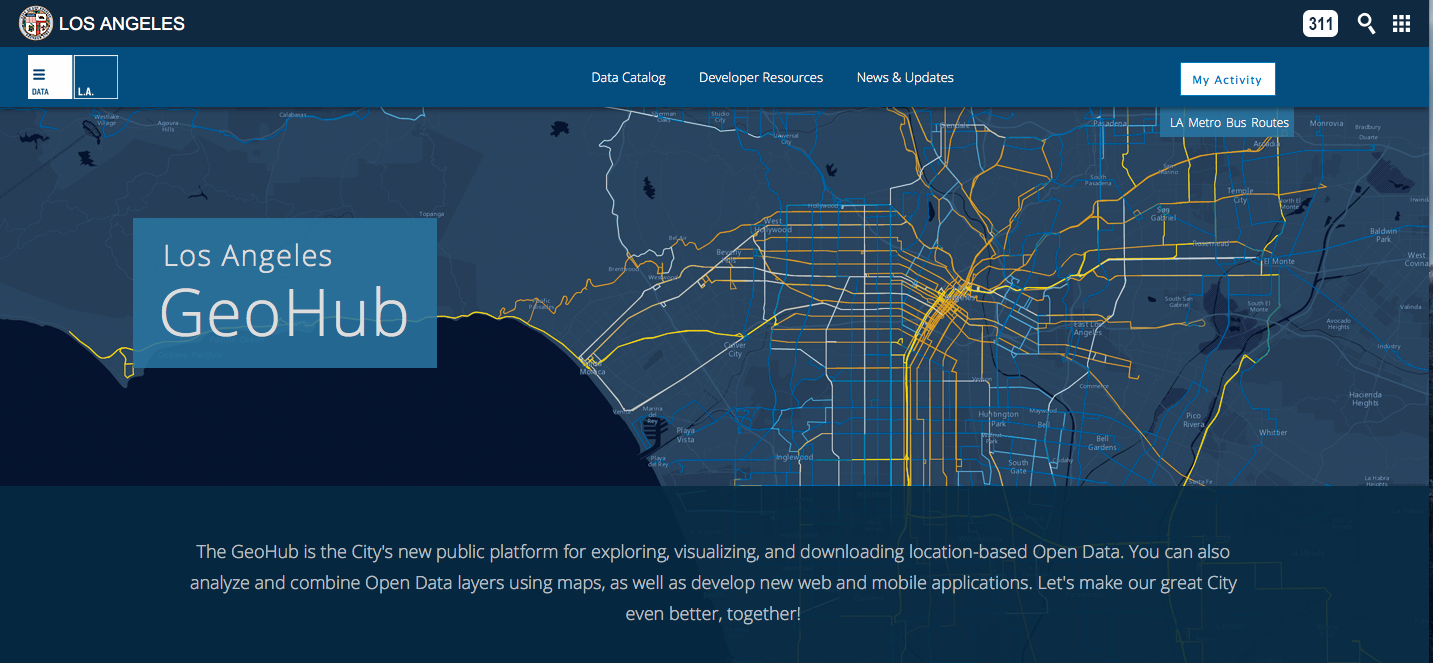Image resolution: width=1433 pixels, height=663 pixels.
Task: Click the 'Los Angeles' text in banner
Action: click(x=248, y=255)
